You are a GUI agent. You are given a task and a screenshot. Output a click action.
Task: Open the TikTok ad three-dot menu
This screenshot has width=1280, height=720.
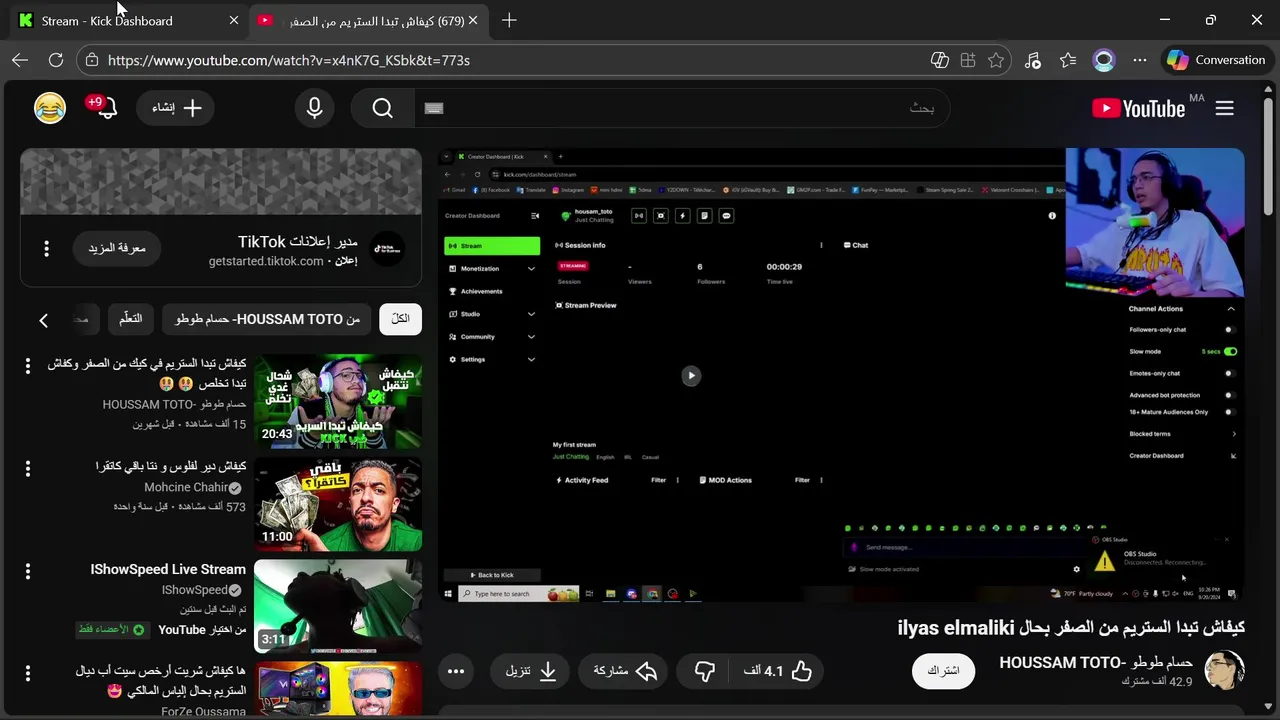point(46,248)
